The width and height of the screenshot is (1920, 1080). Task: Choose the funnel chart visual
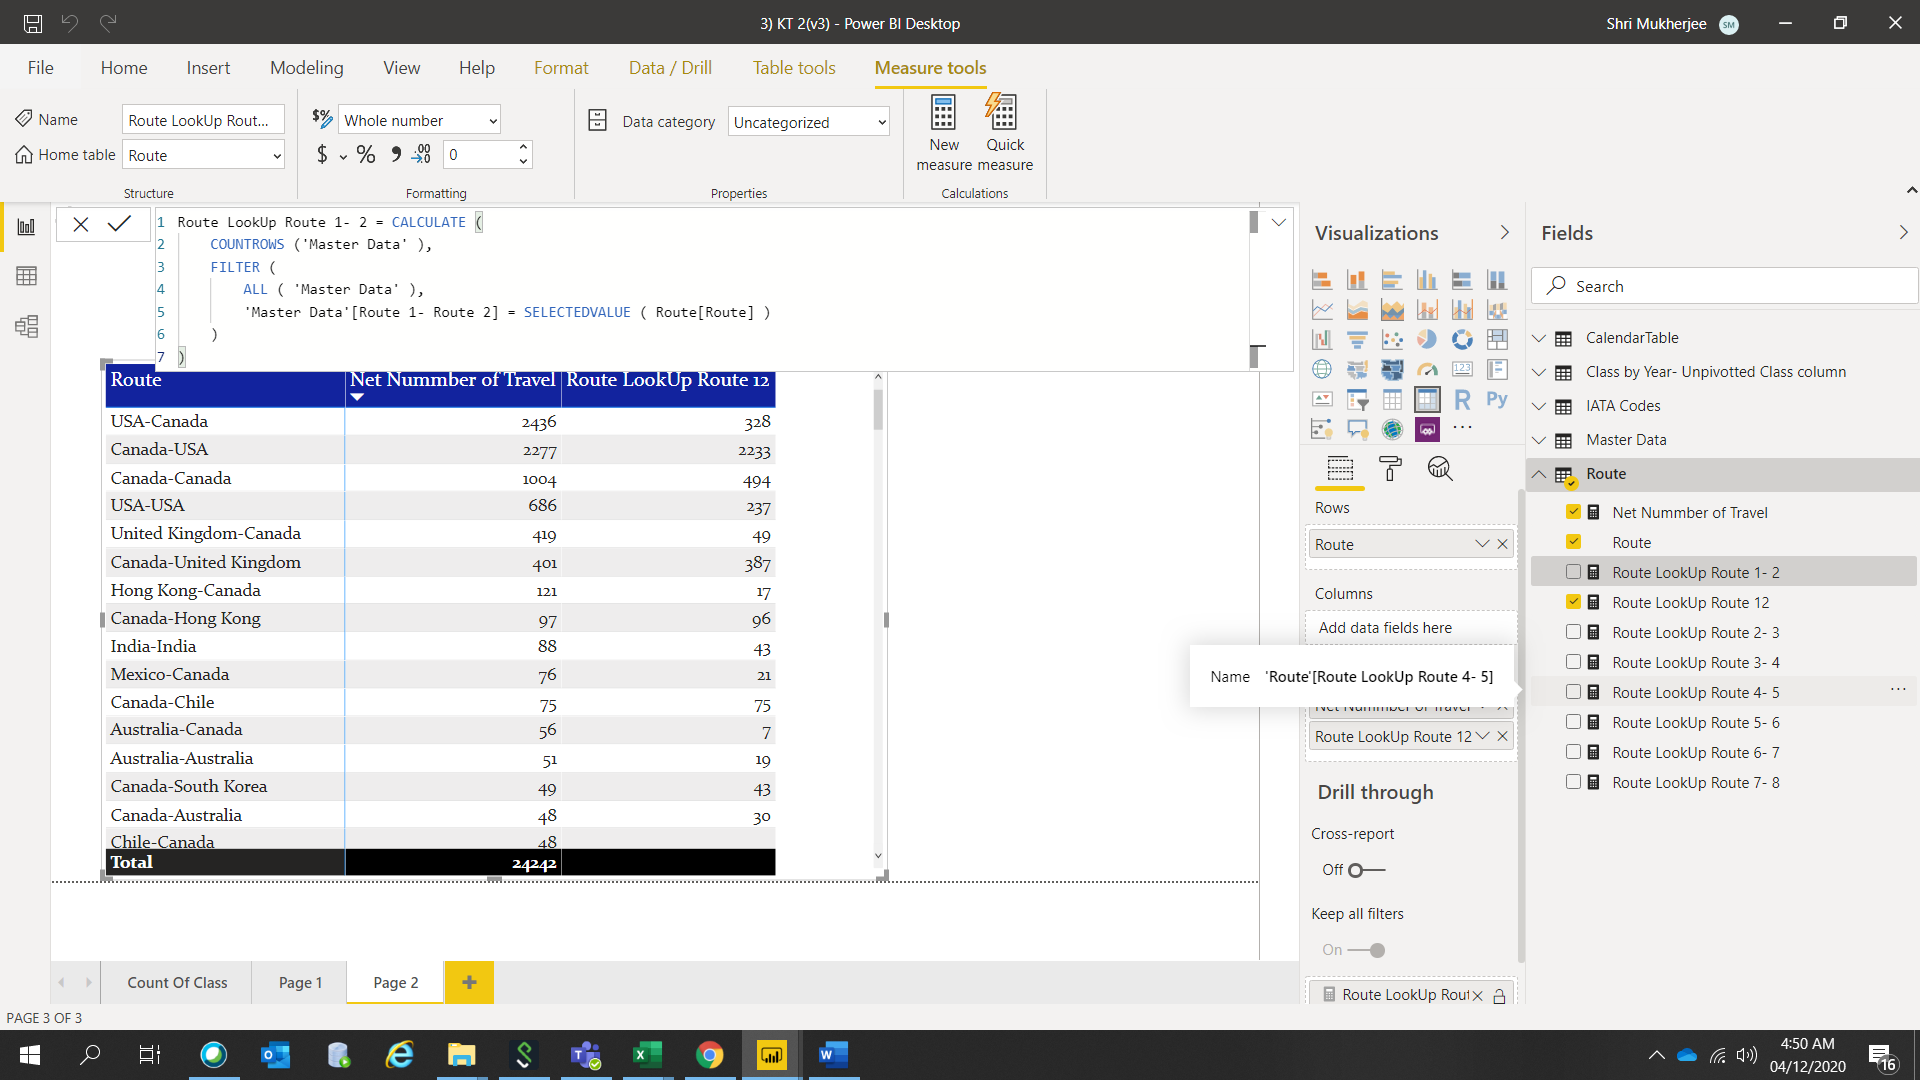coord(1357,340)
